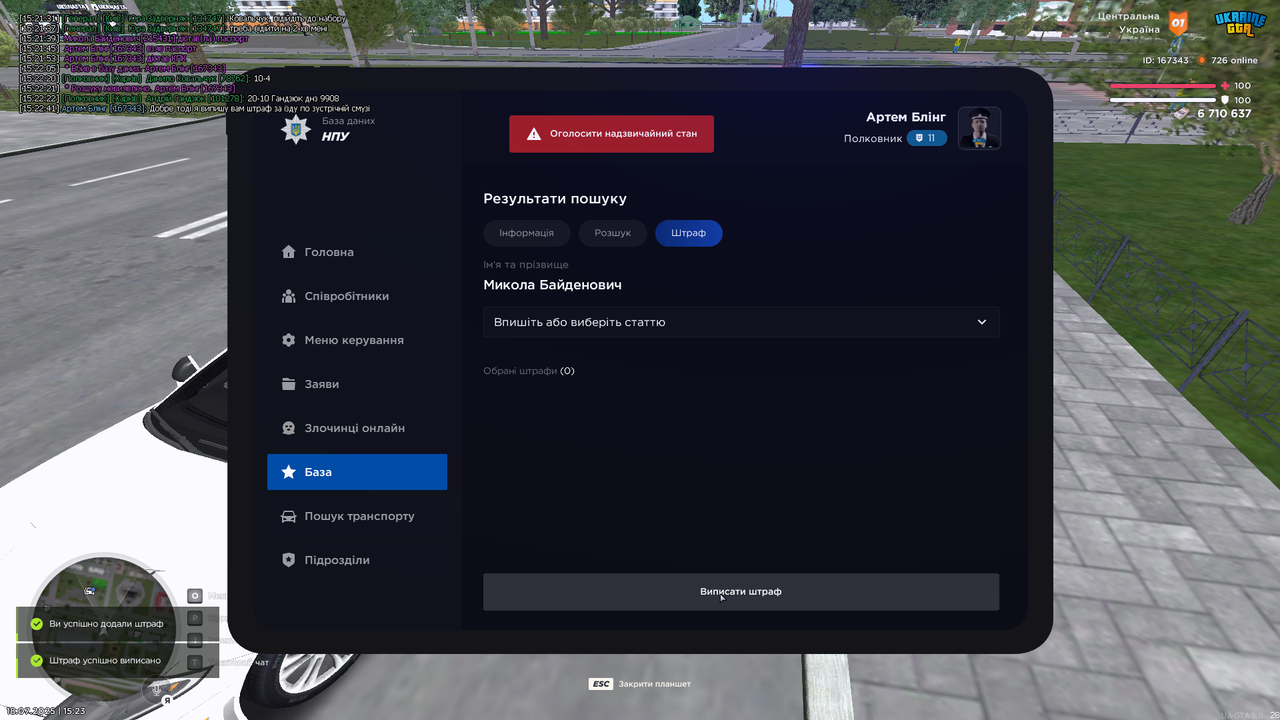Click the green check beside 'Ви успішно додали штраф'
The width and height of the screenshot is (1280, 720).
[37, 624]
